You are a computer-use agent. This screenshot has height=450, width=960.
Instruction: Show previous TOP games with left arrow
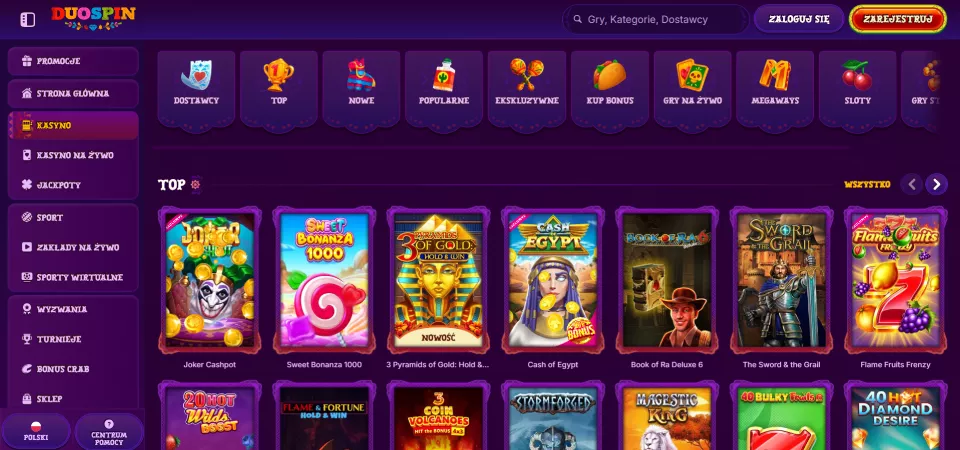coord(911,184)
